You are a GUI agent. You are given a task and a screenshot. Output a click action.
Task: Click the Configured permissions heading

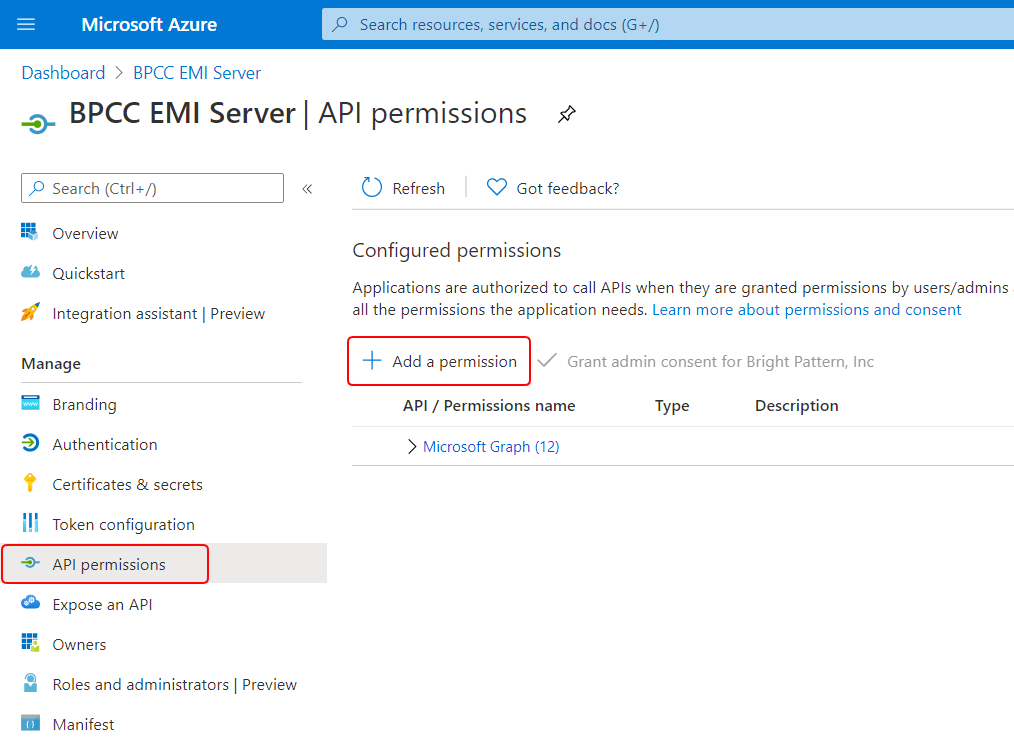click(x=457, y=250)
